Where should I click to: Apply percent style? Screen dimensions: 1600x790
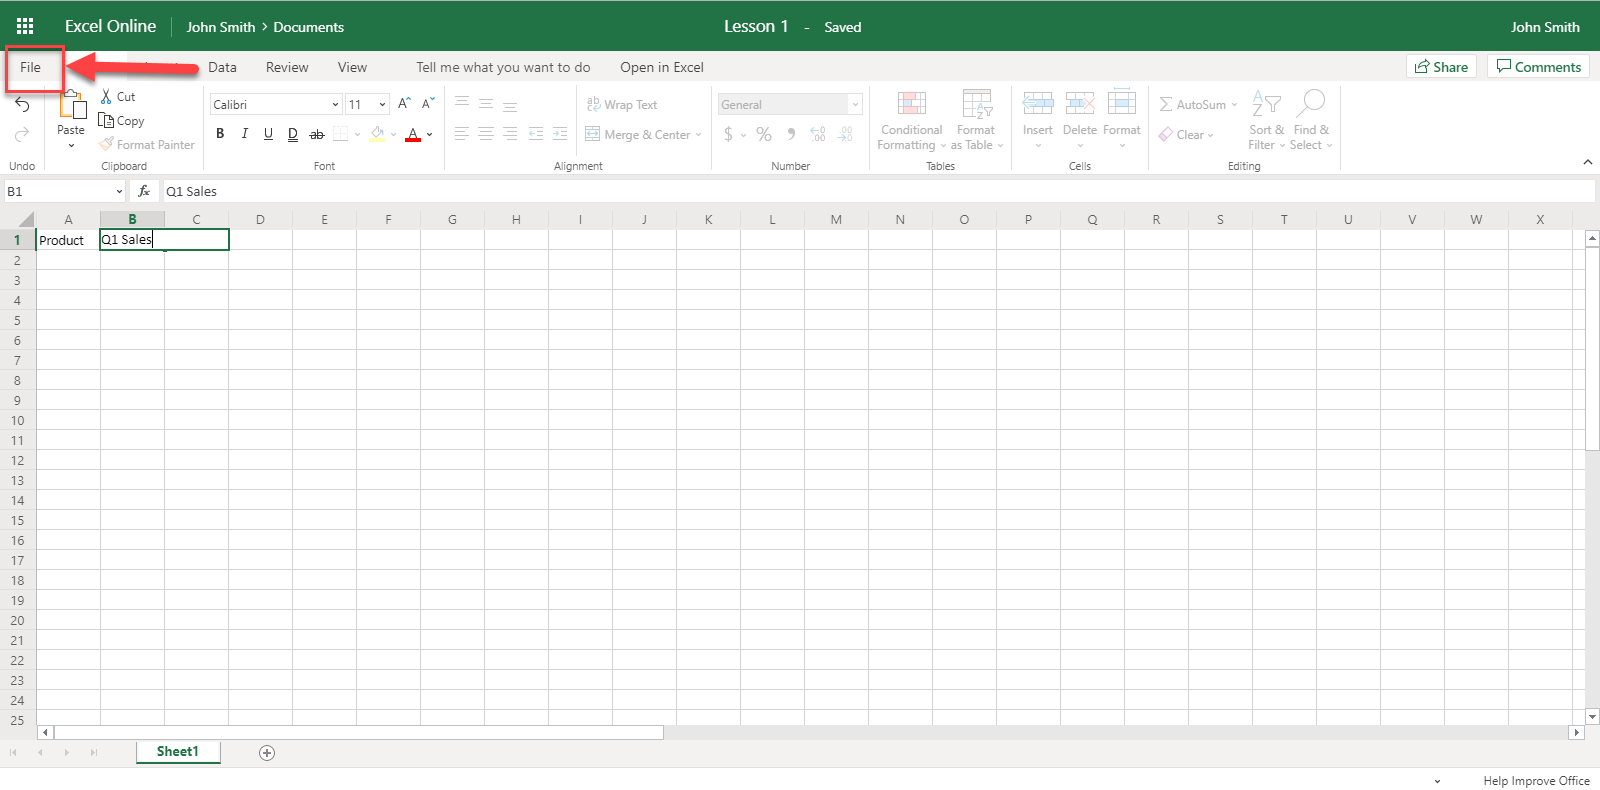coord(764,134)
